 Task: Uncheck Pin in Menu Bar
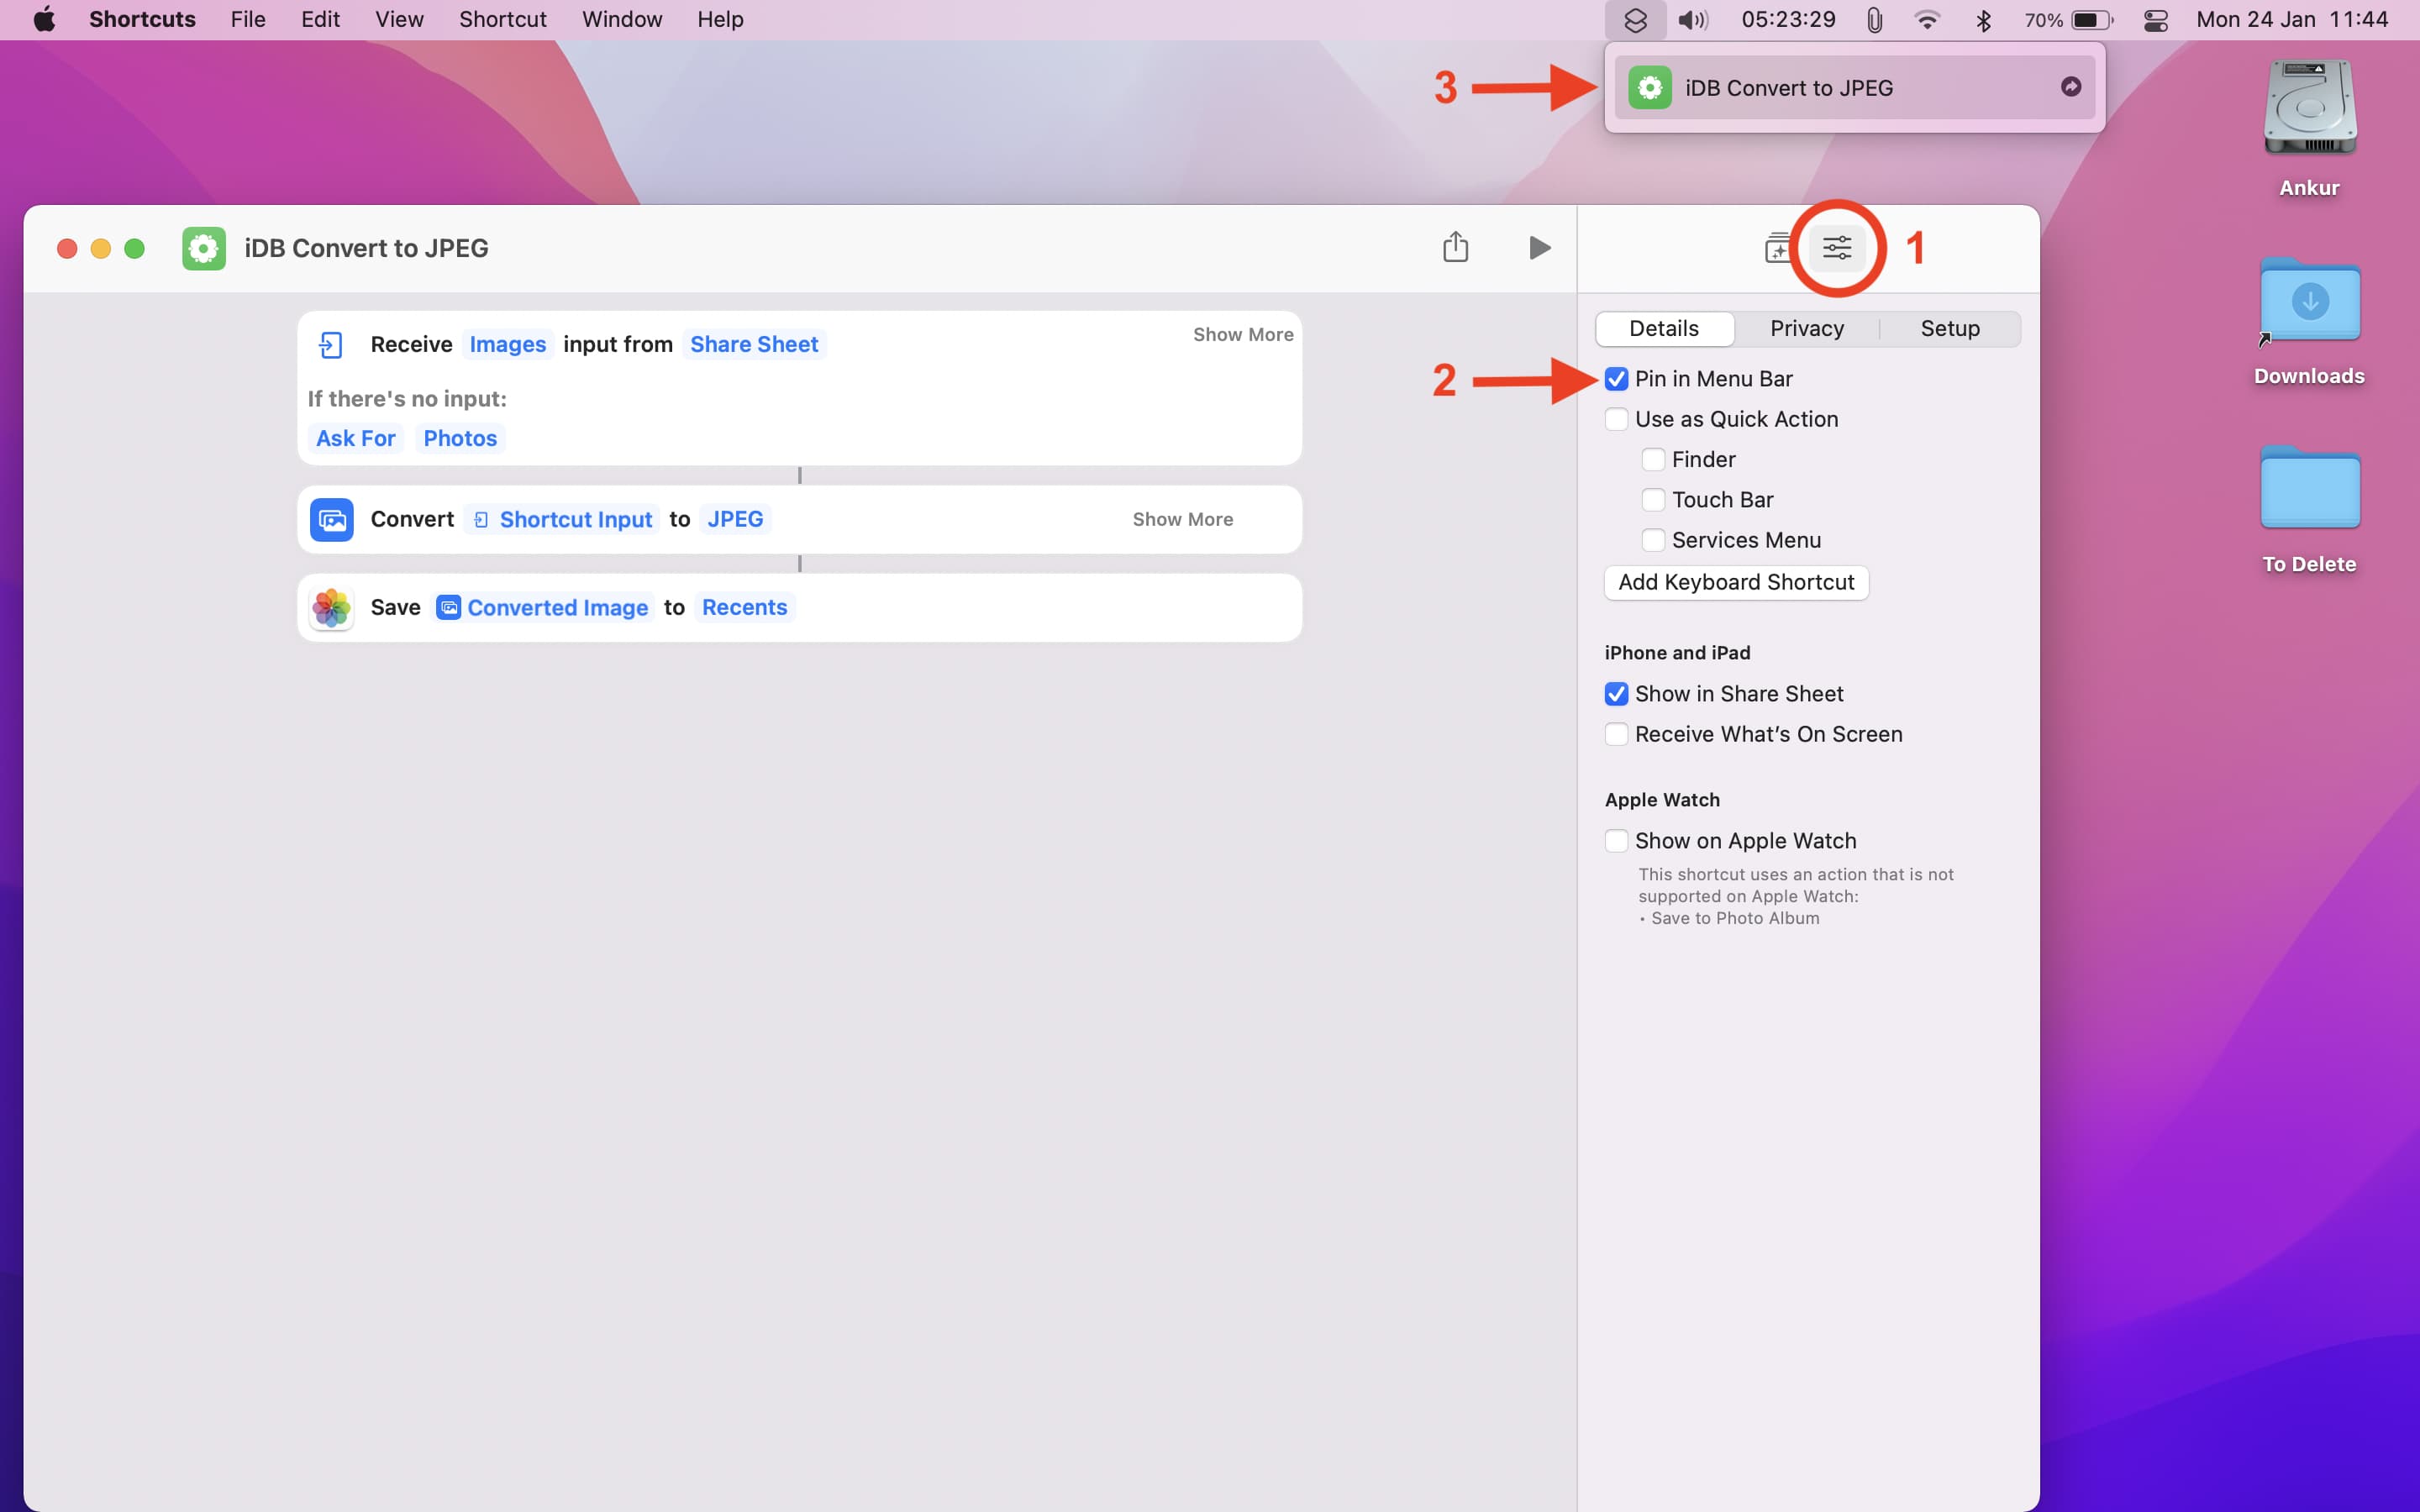1616,379
